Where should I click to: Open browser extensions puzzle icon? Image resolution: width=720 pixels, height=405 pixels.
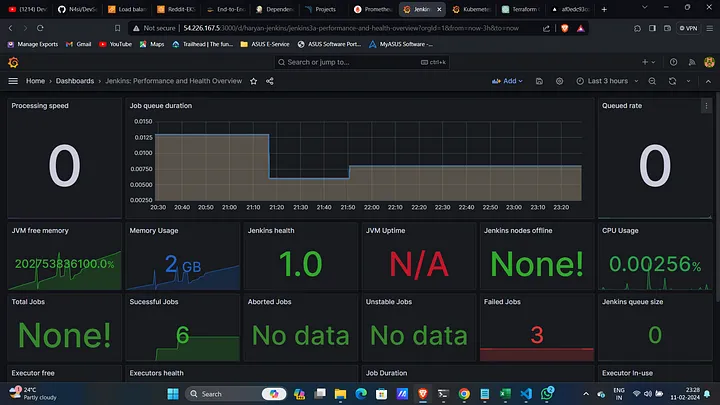click(637, 28)
